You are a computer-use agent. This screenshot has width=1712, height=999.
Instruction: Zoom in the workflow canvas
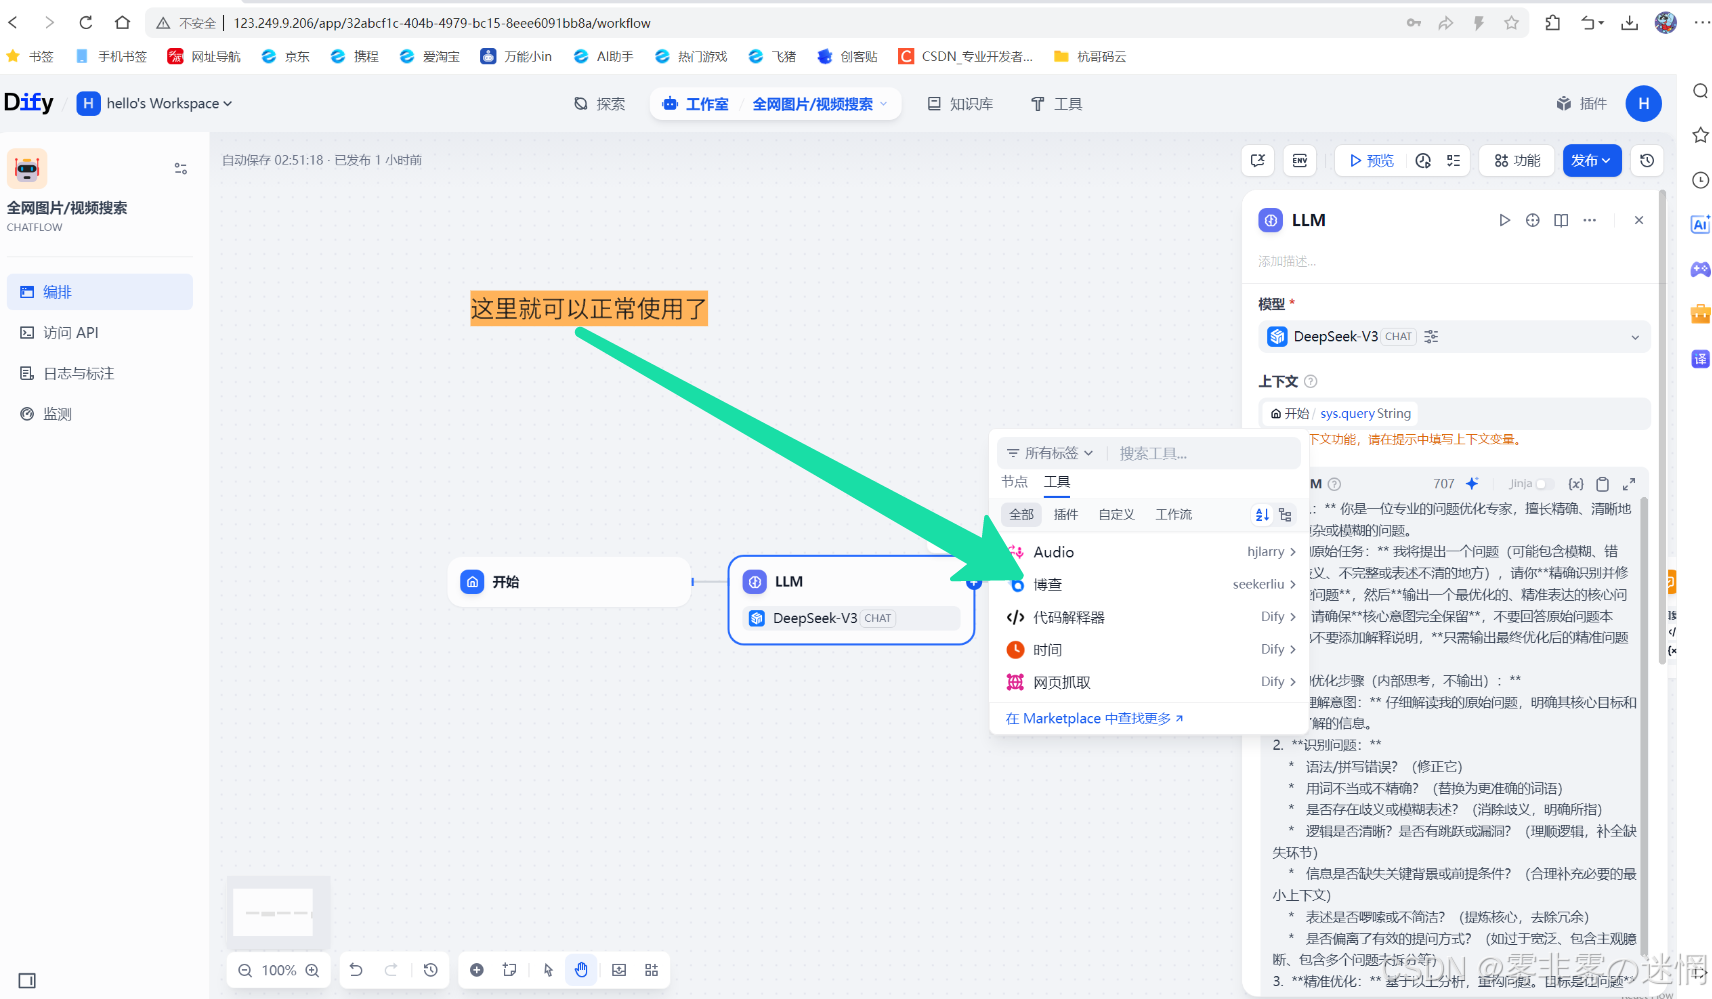(312, 970)
